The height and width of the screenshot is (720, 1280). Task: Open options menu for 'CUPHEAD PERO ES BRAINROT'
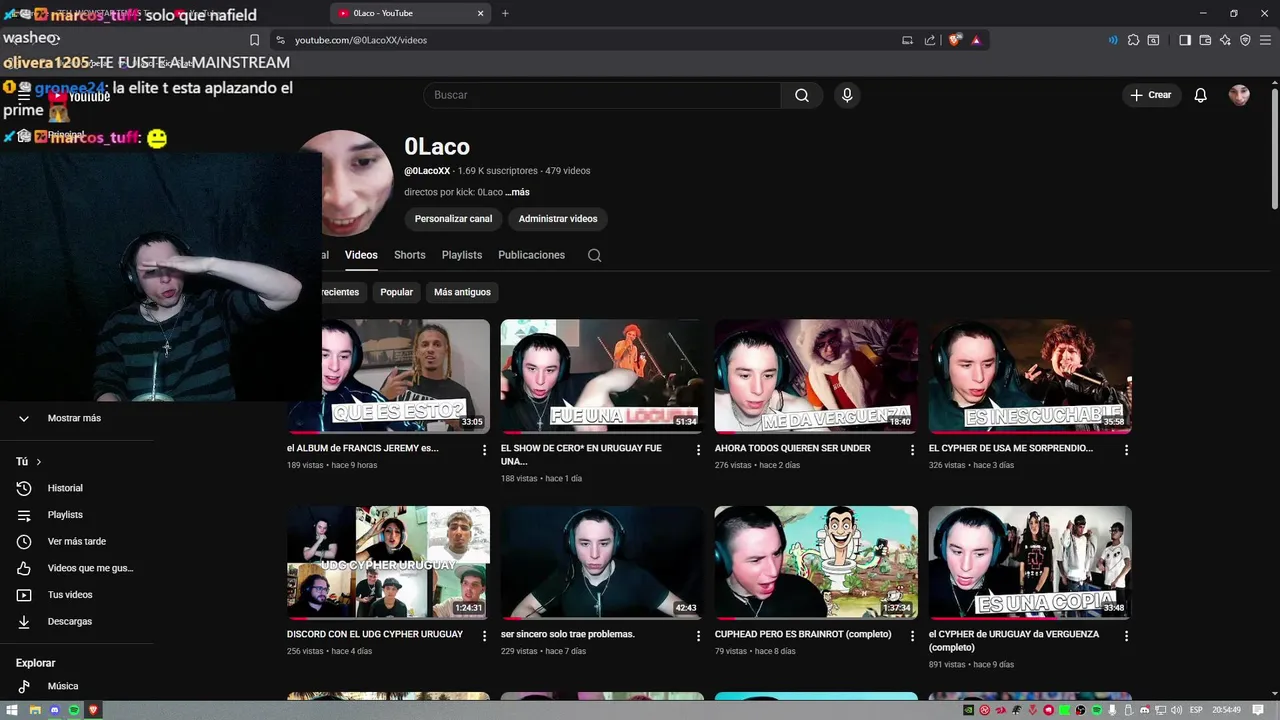click(912, 636)
